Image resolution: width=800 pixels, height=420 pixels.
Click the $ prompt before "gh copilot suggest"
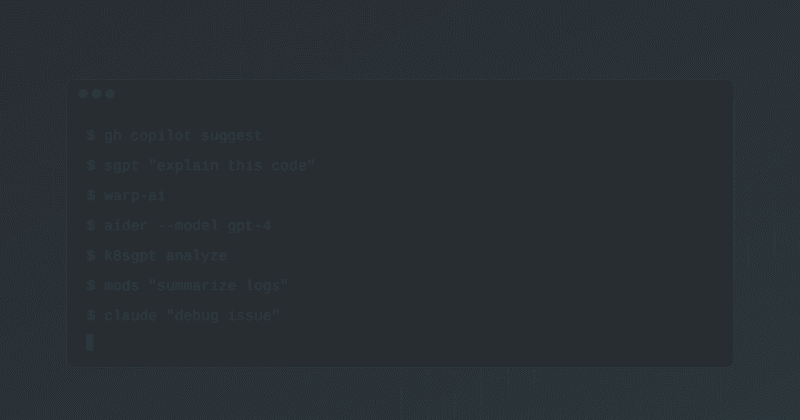click(x=90, y=136)
